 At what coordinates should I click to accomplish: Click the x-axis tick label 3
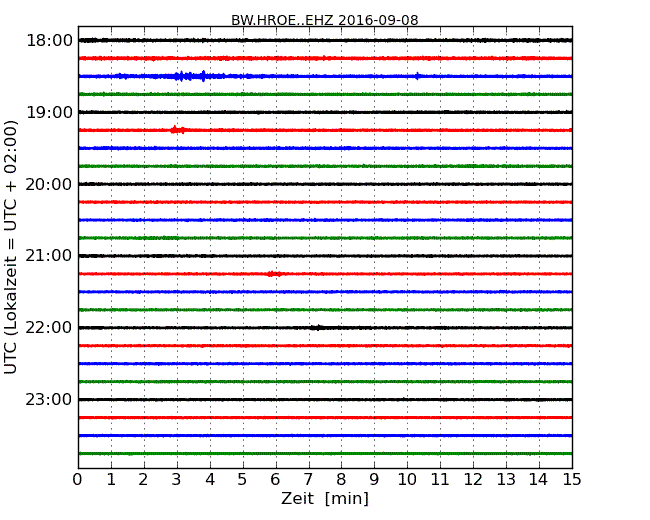177,480
